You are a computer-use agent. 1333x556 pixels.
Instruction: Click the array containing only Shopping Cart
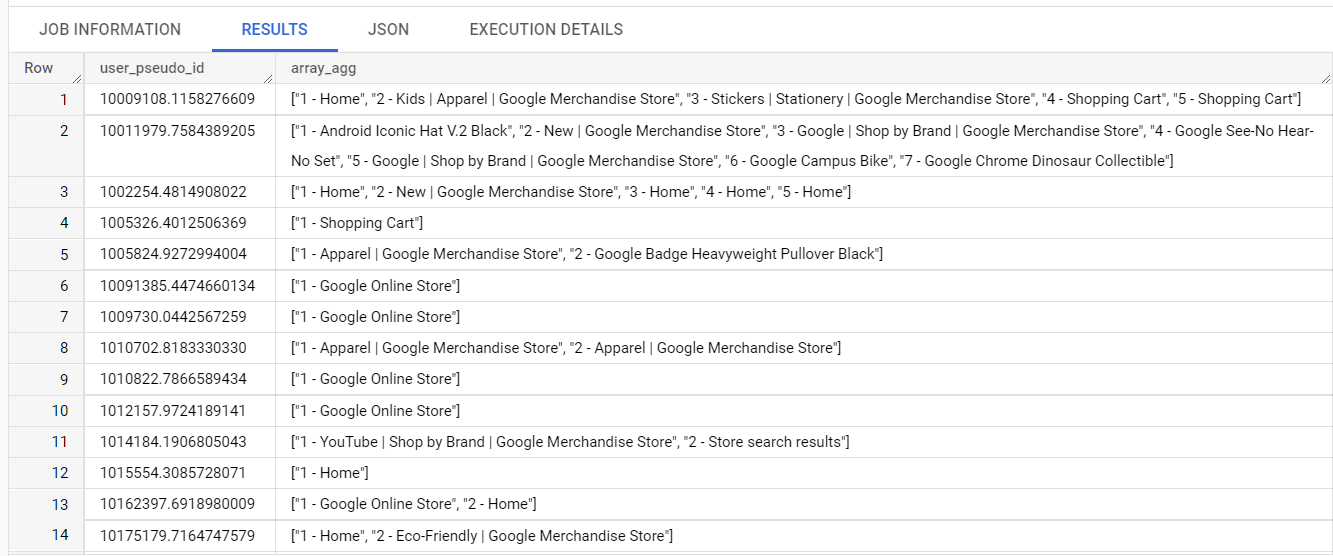point(357,223)
